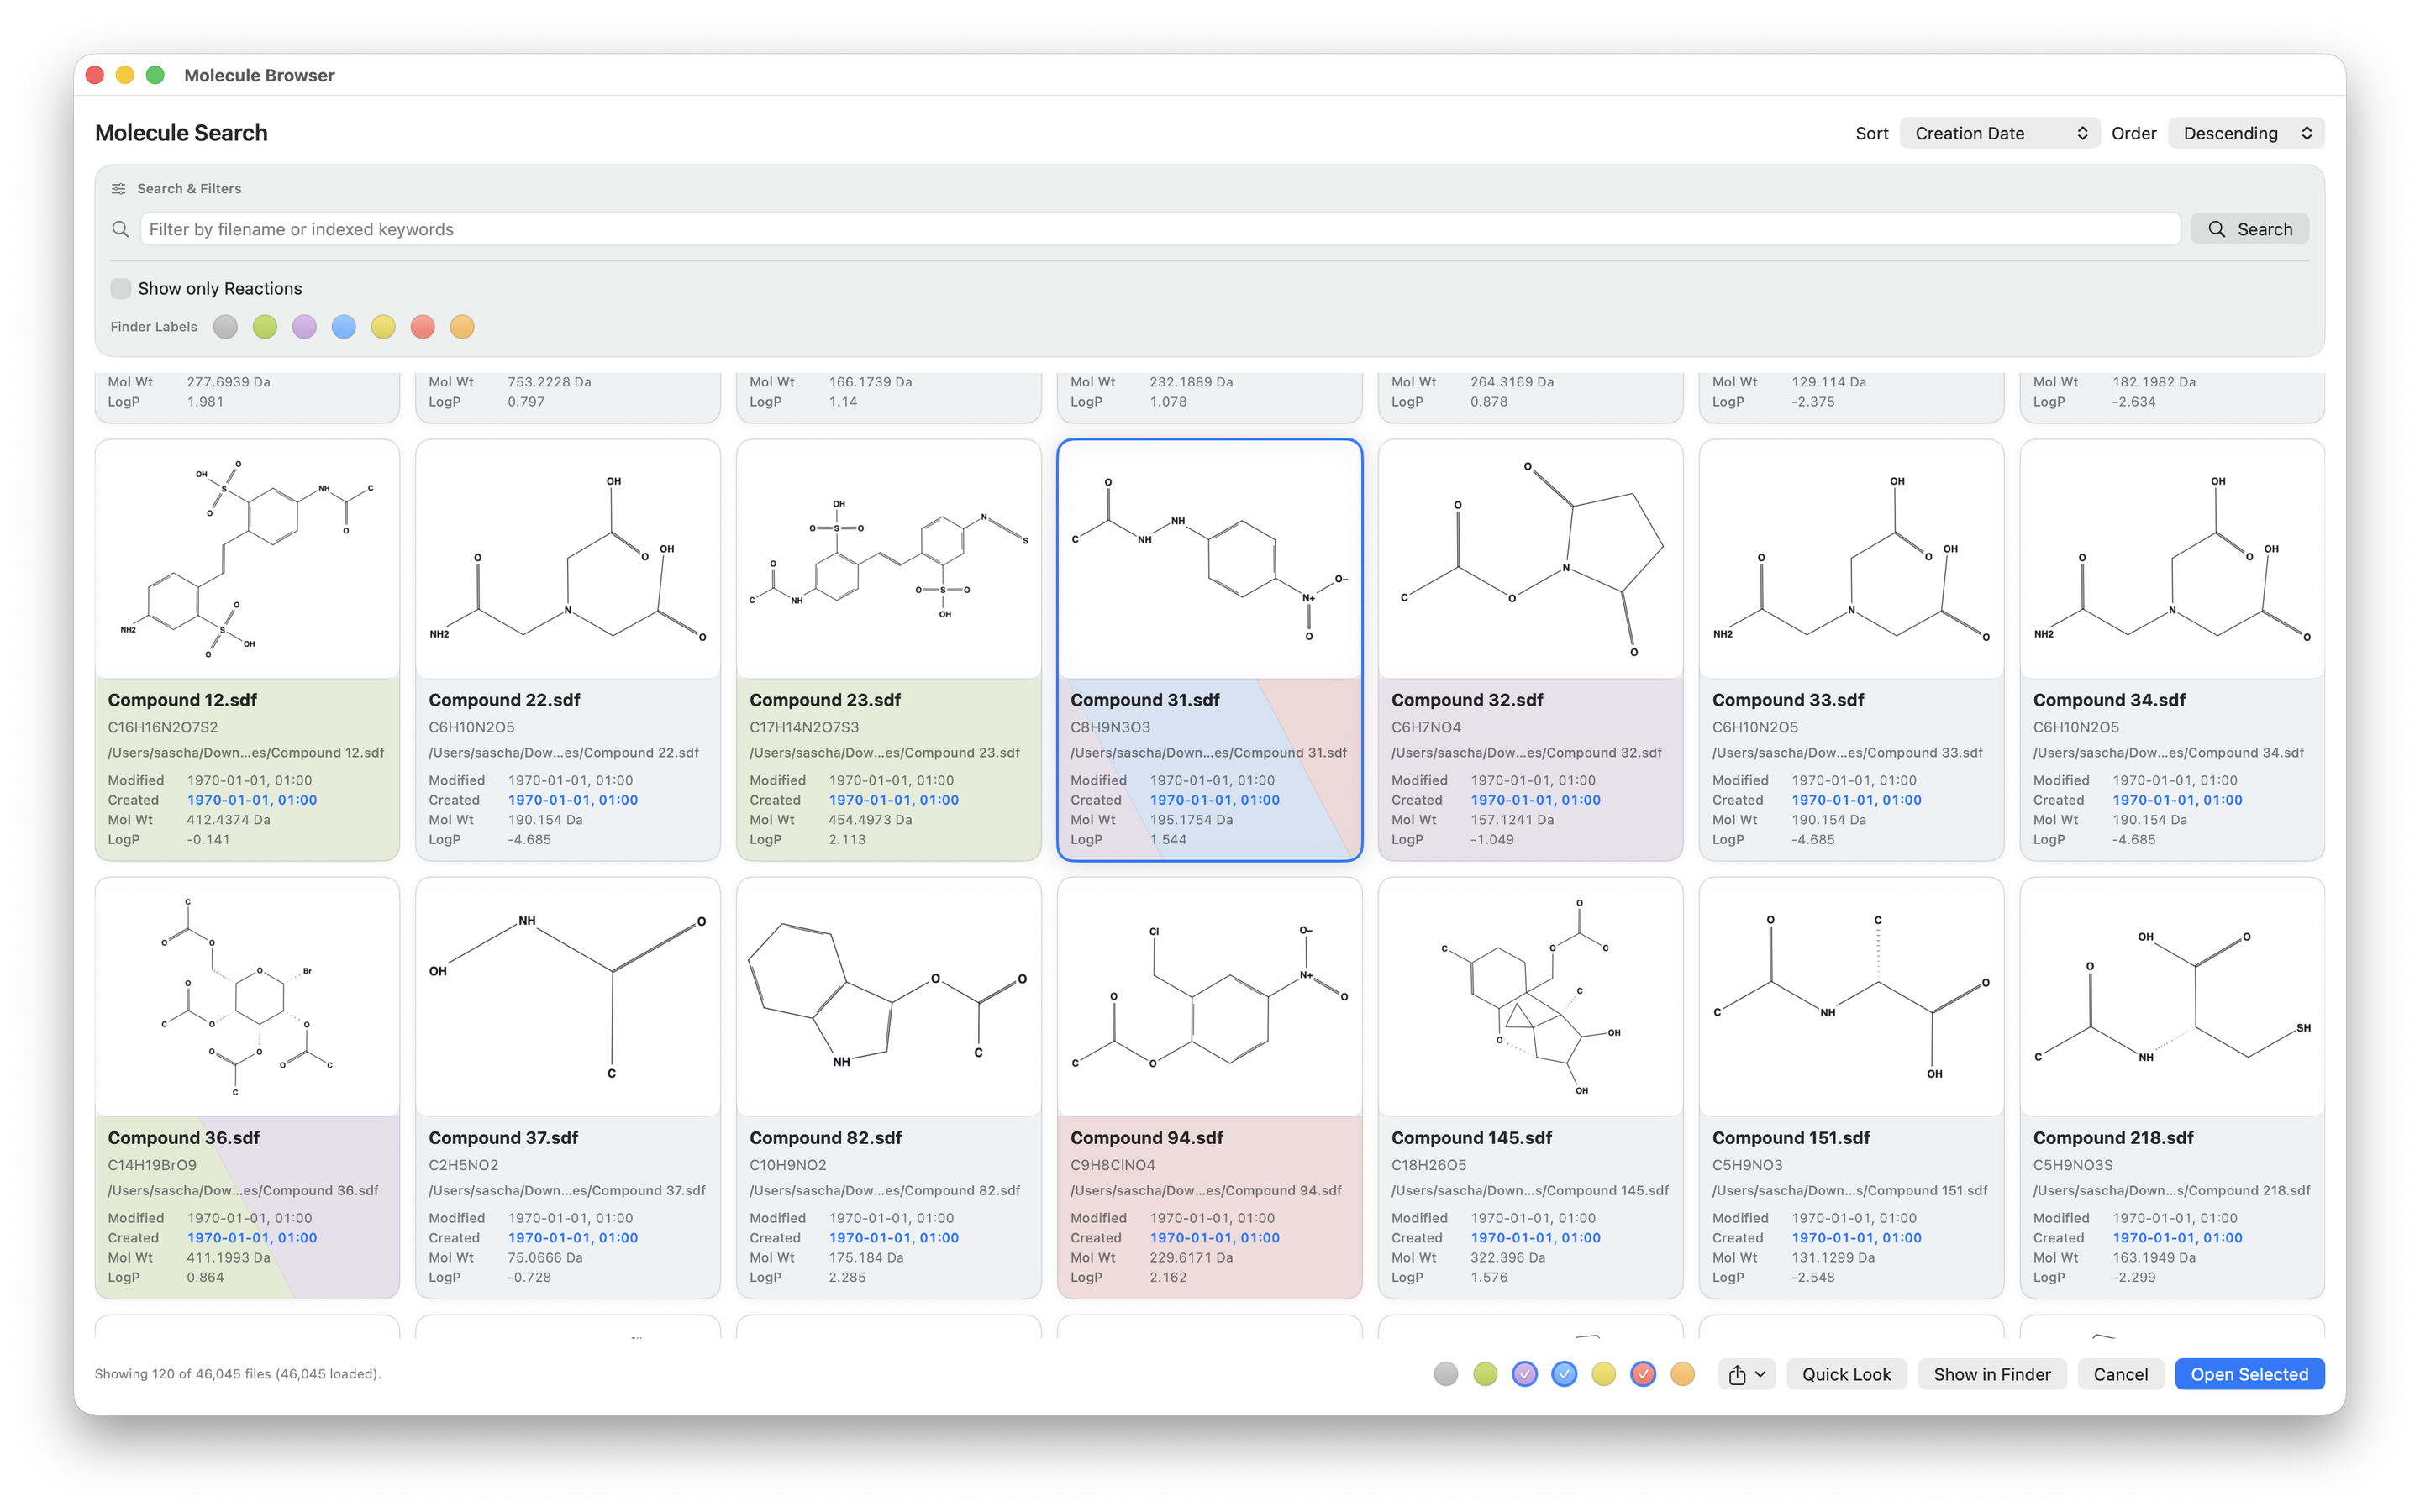The height and width of the screenshot is (1512, 2420).
Task: Toggle the checked purple label in bottom bar
Action: pyautogui.click(x=1524, y=1374)
